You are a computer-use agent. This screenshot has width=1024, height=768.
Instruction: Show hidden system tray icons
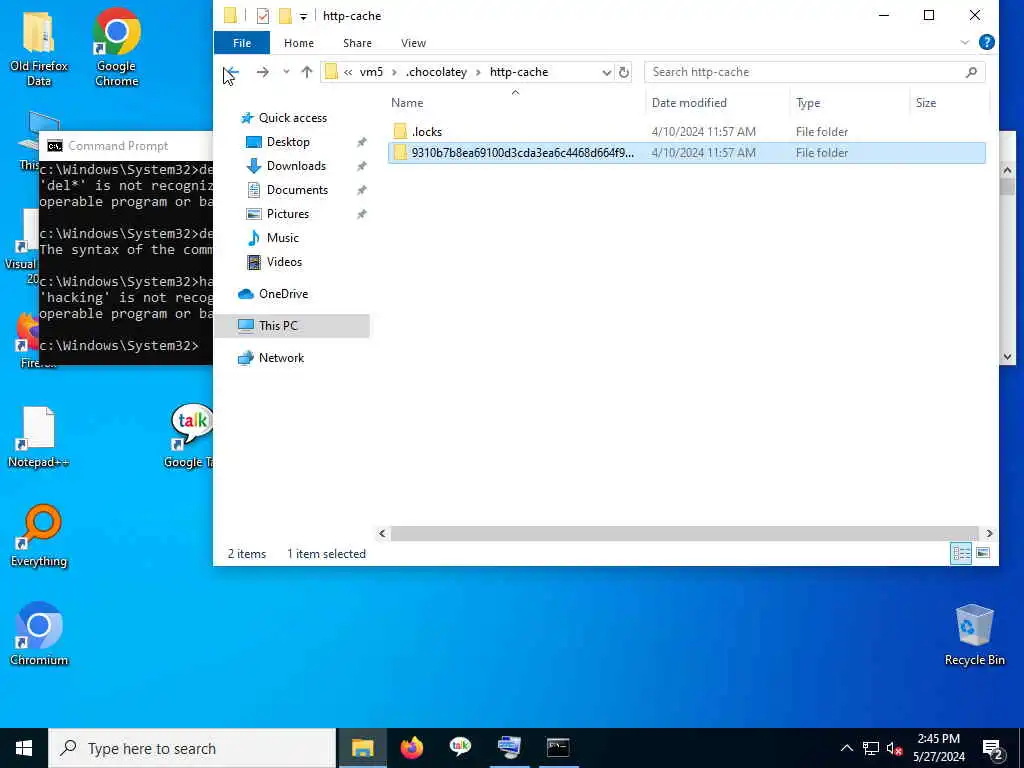[x=846, y=748]
